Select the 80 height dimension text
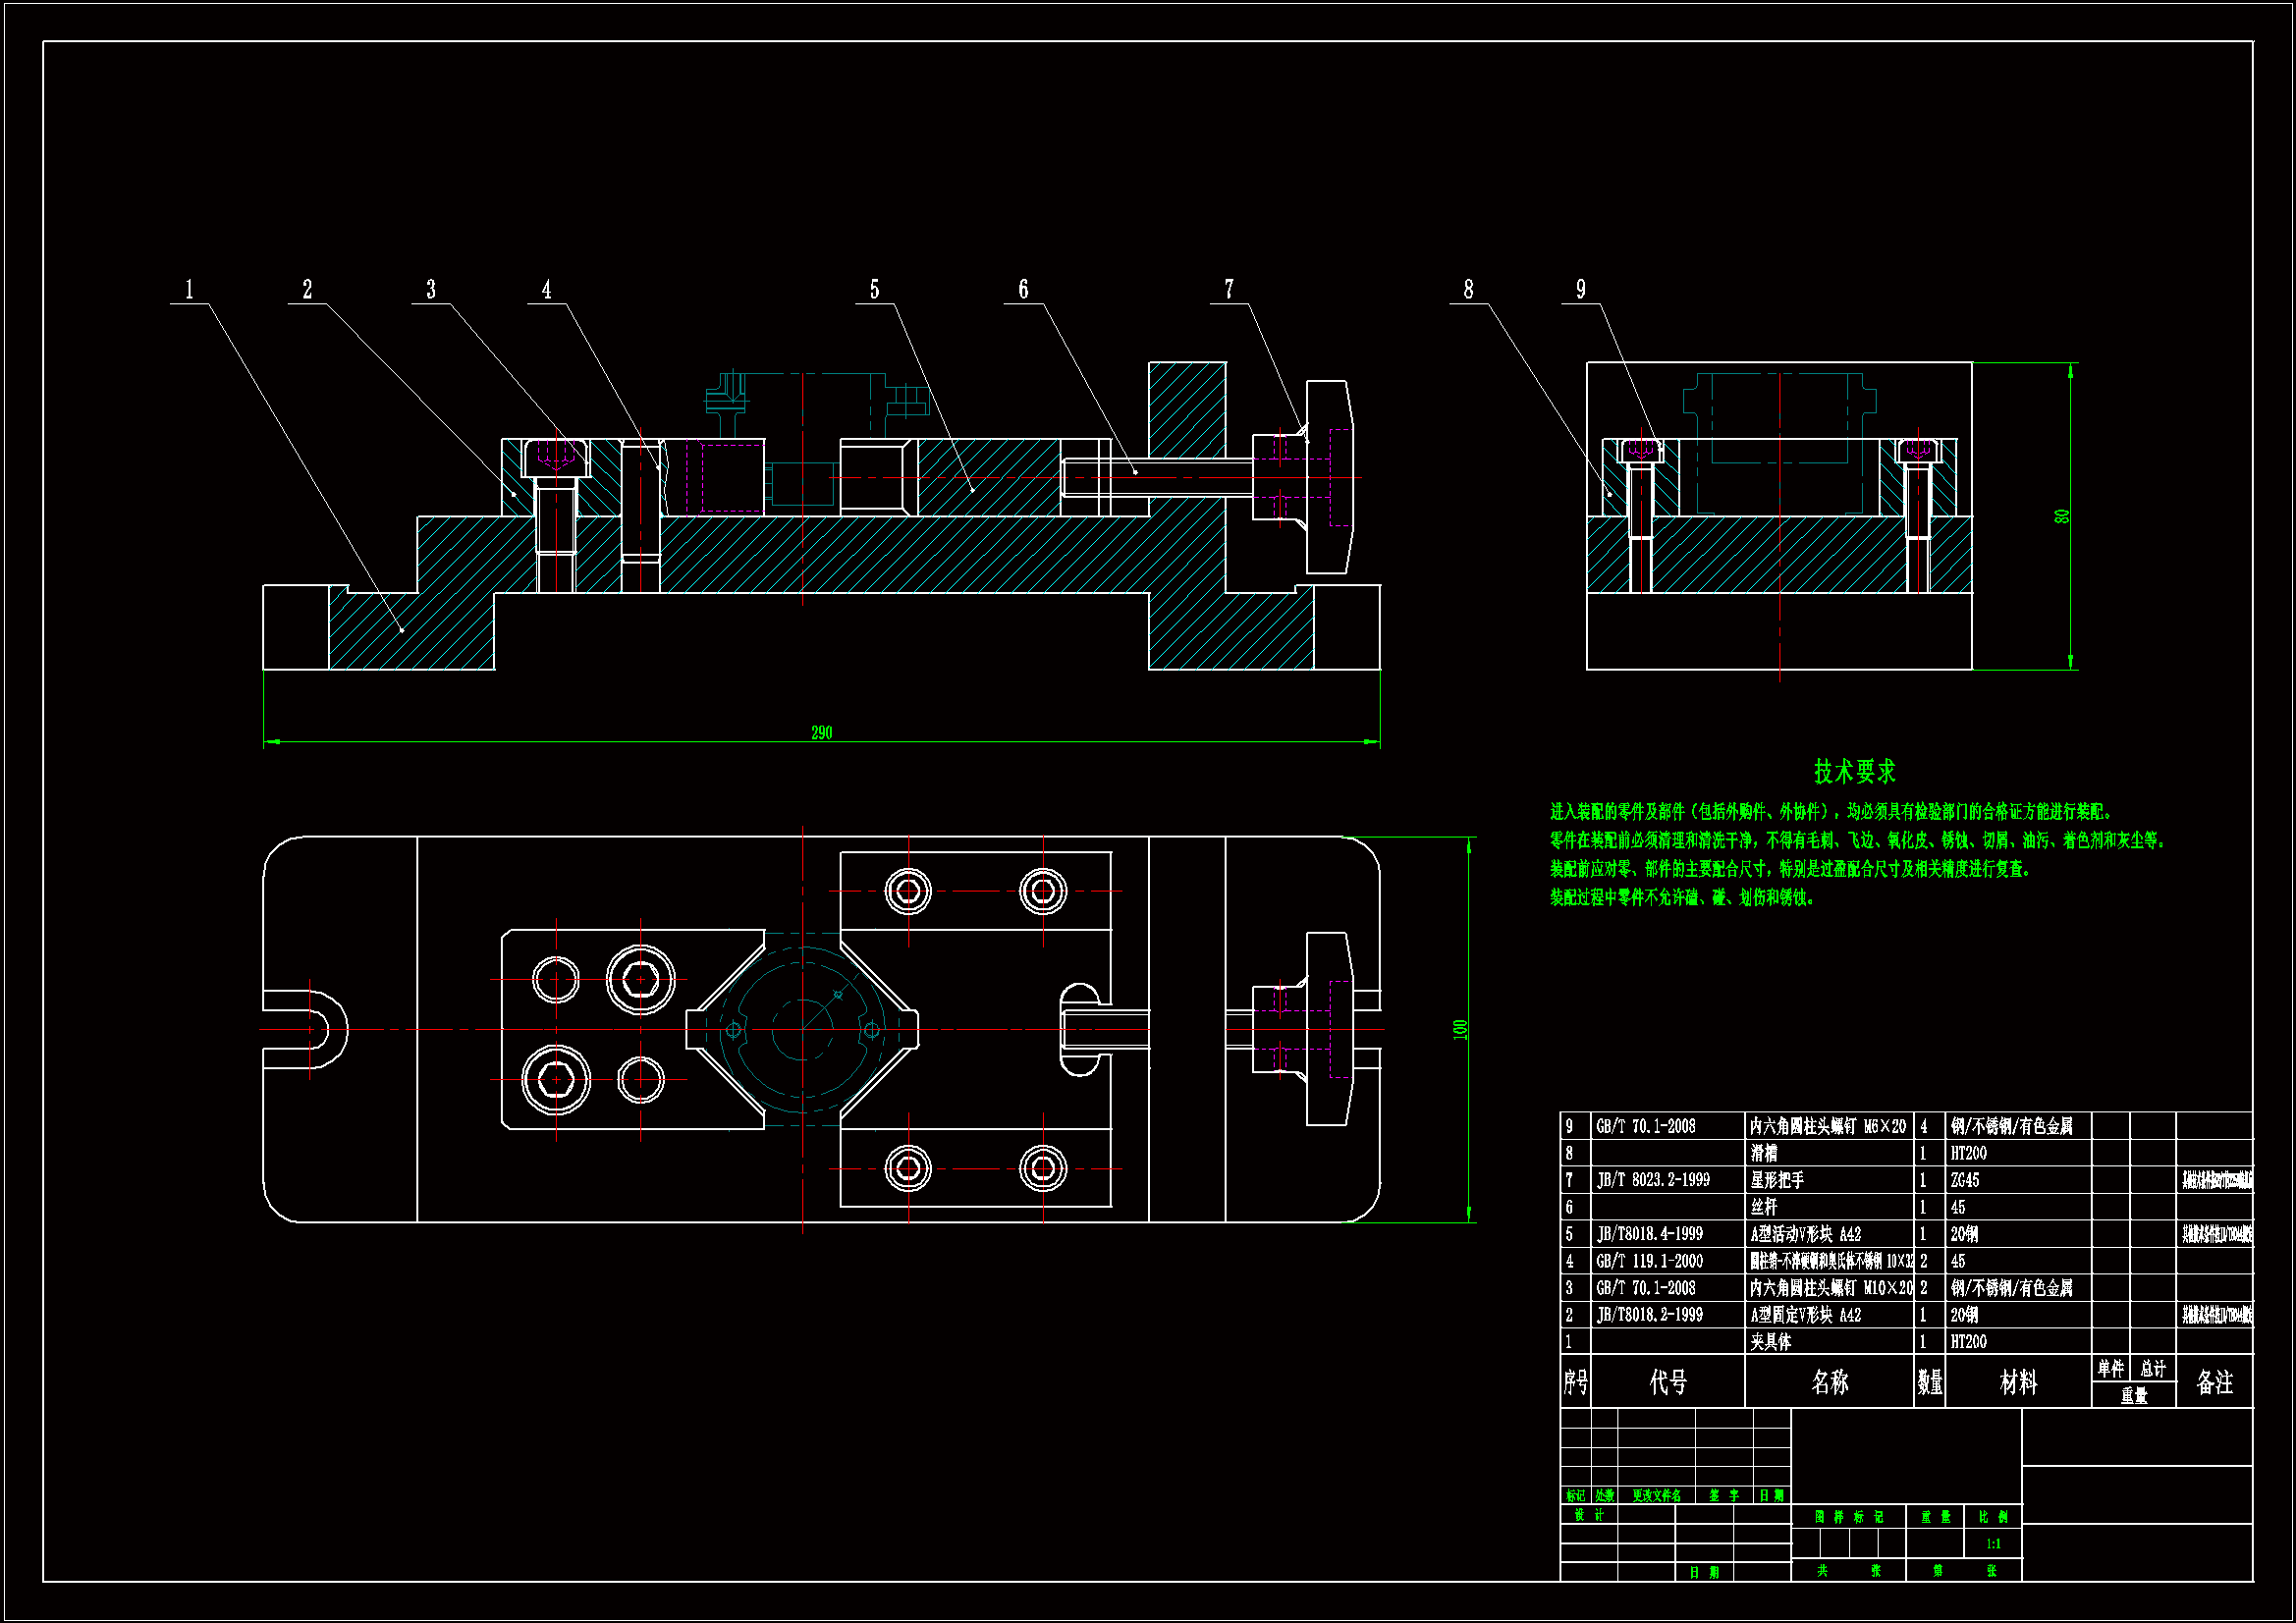Image resolution: width=2296 pixels, height=1623 pixels. [x=2061, y=517]
